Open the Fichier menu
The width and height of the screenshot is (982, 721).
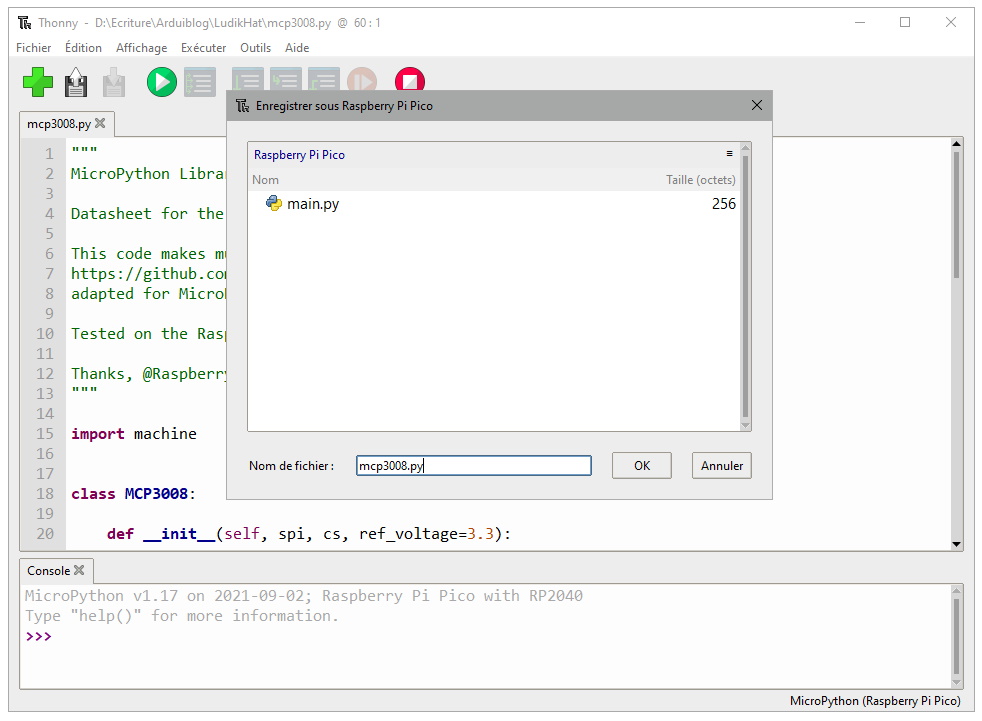point(34,48)
